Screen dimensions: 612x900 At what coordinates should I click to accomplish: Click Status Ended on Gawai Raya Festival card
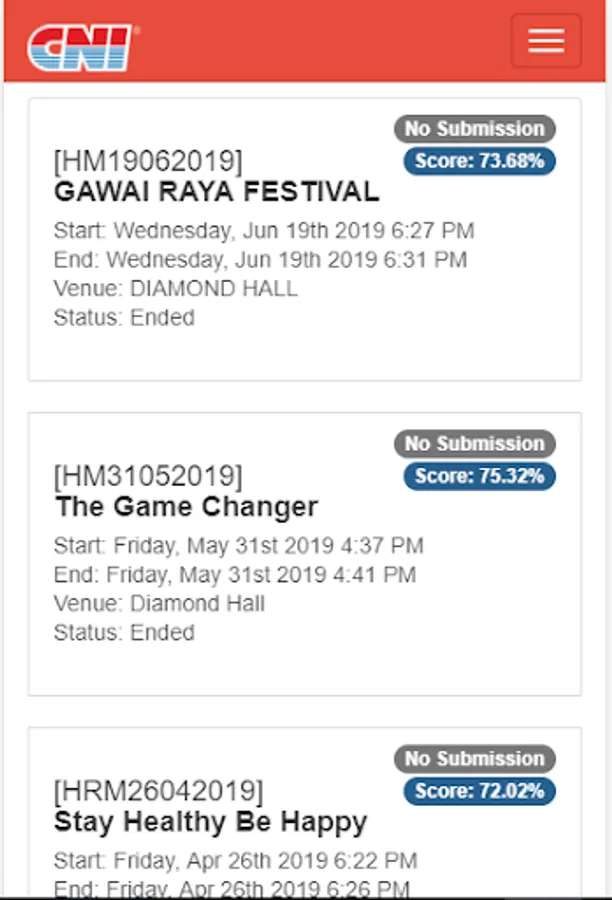coord(124,317)
